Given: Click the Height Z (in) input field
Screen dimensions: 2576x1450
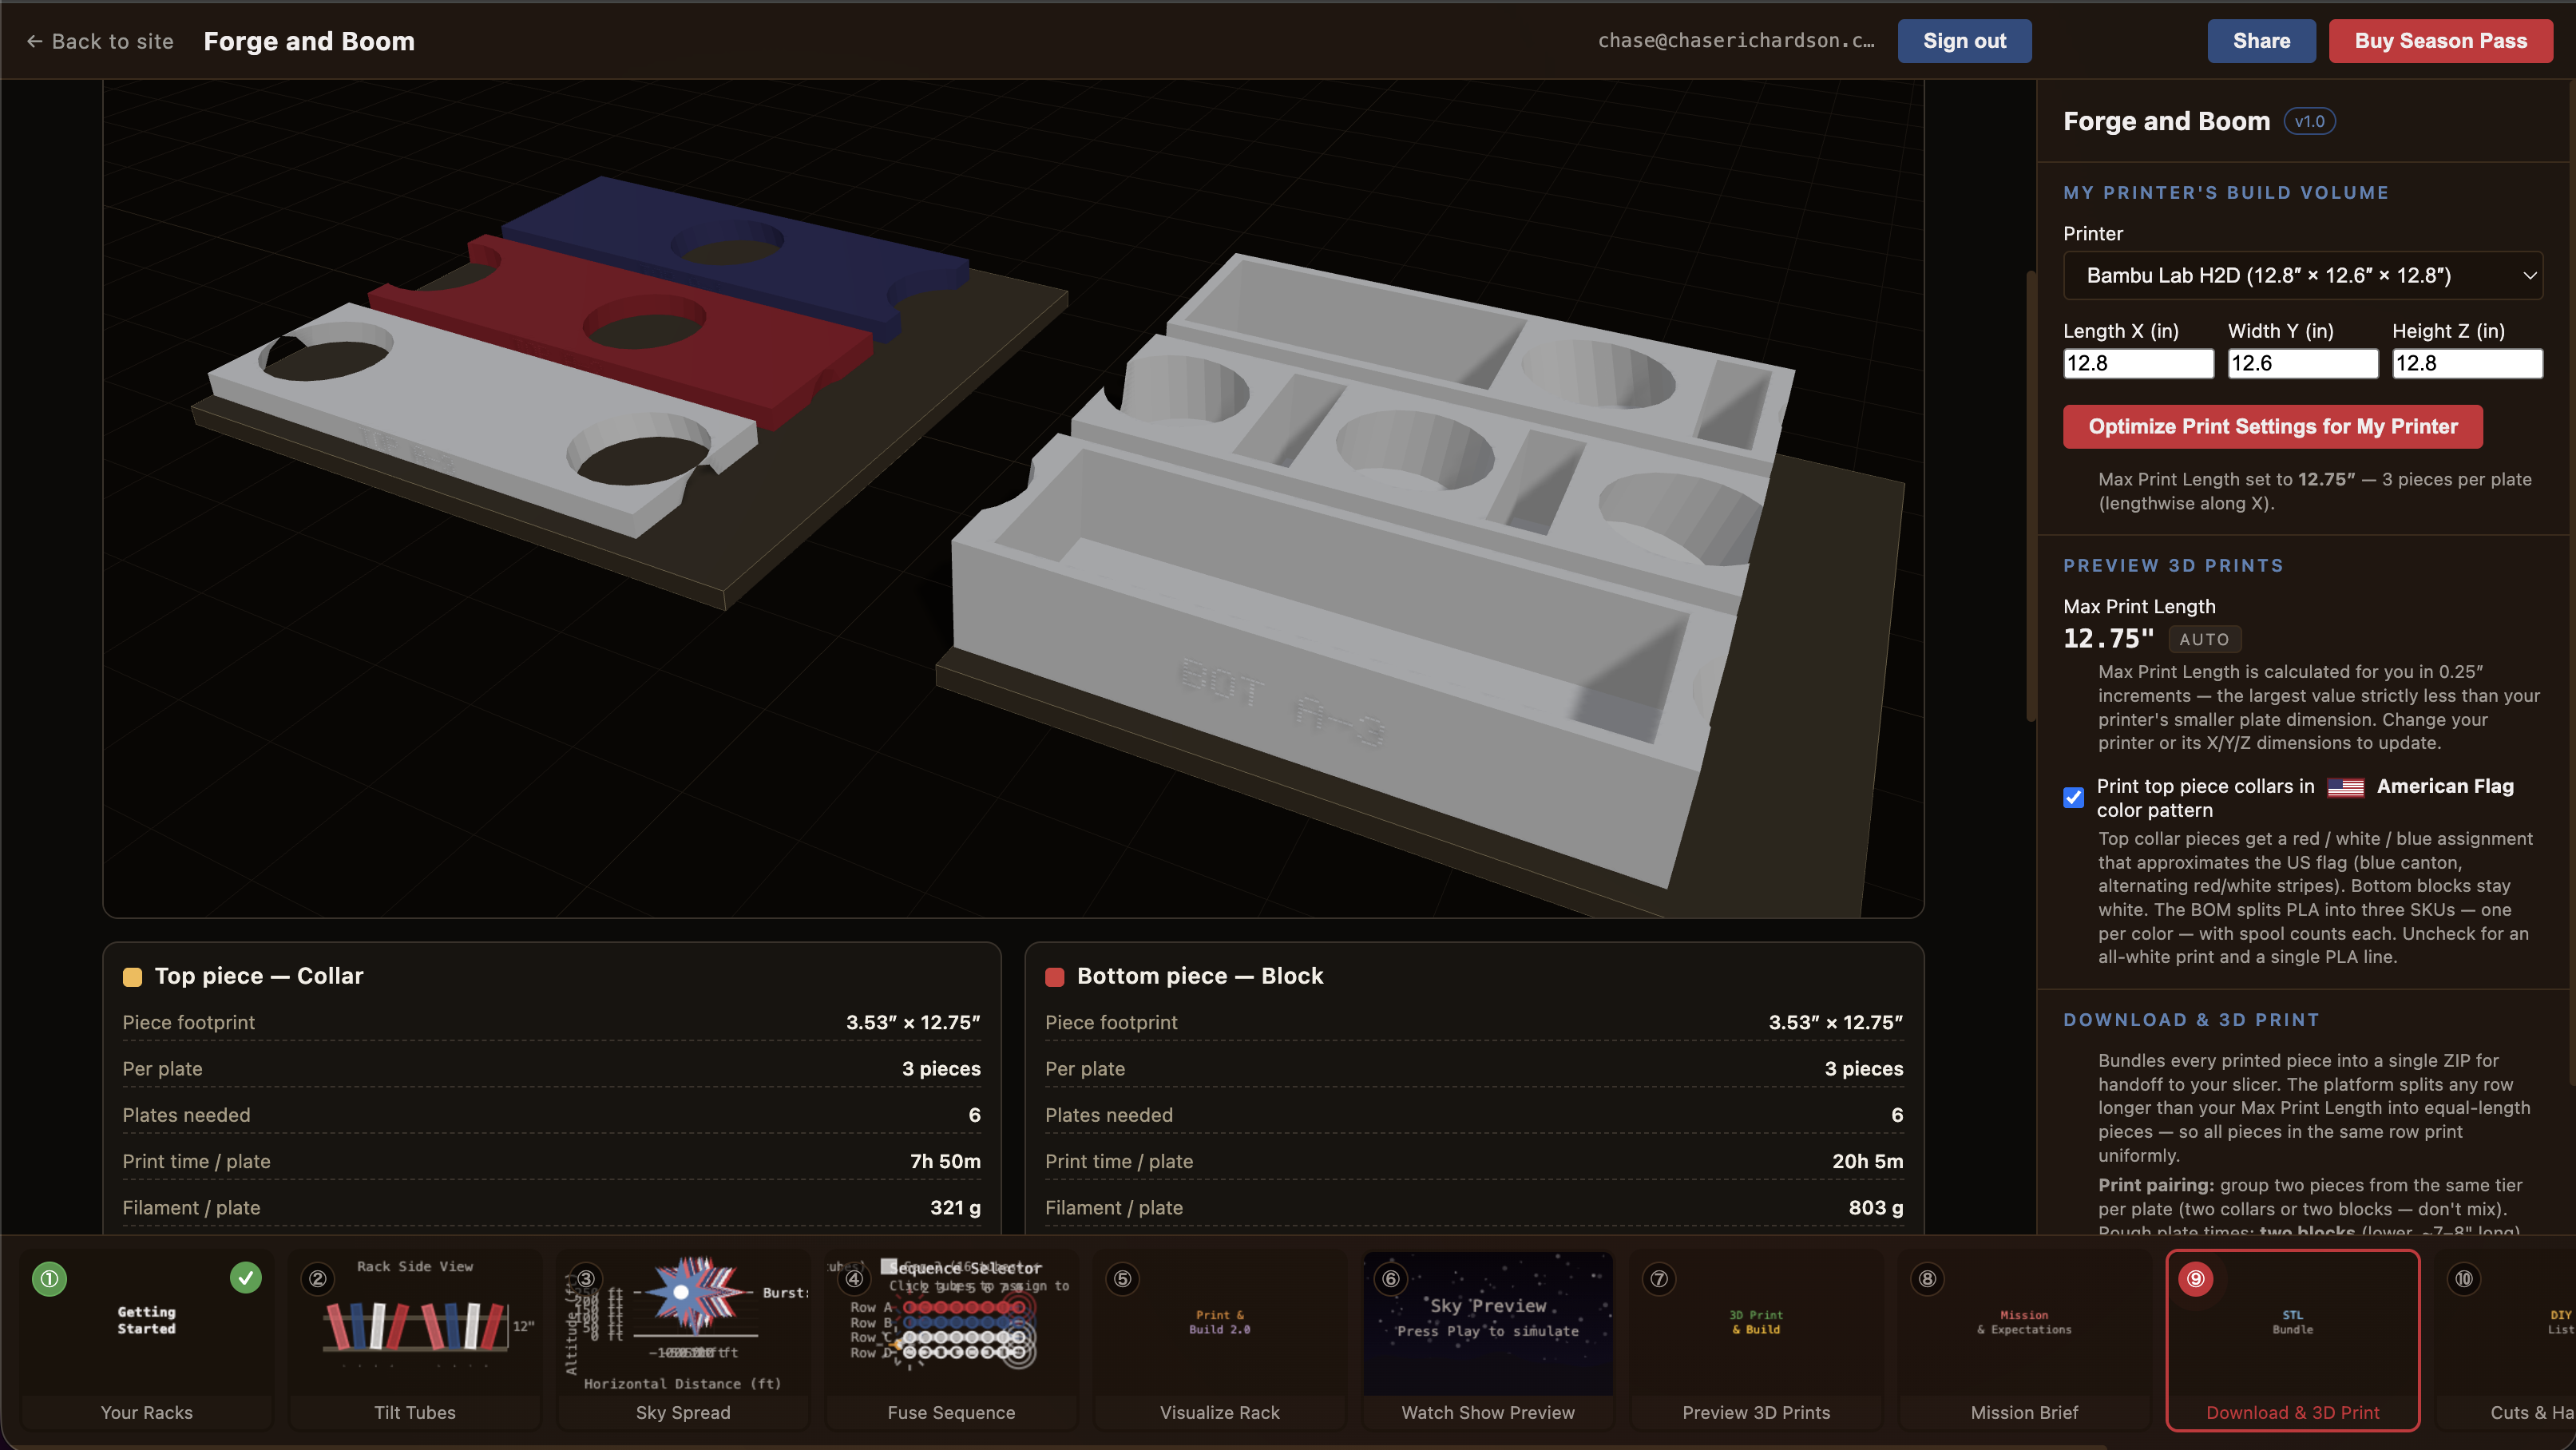Looking at the screenshot, I should point(2467,363).
